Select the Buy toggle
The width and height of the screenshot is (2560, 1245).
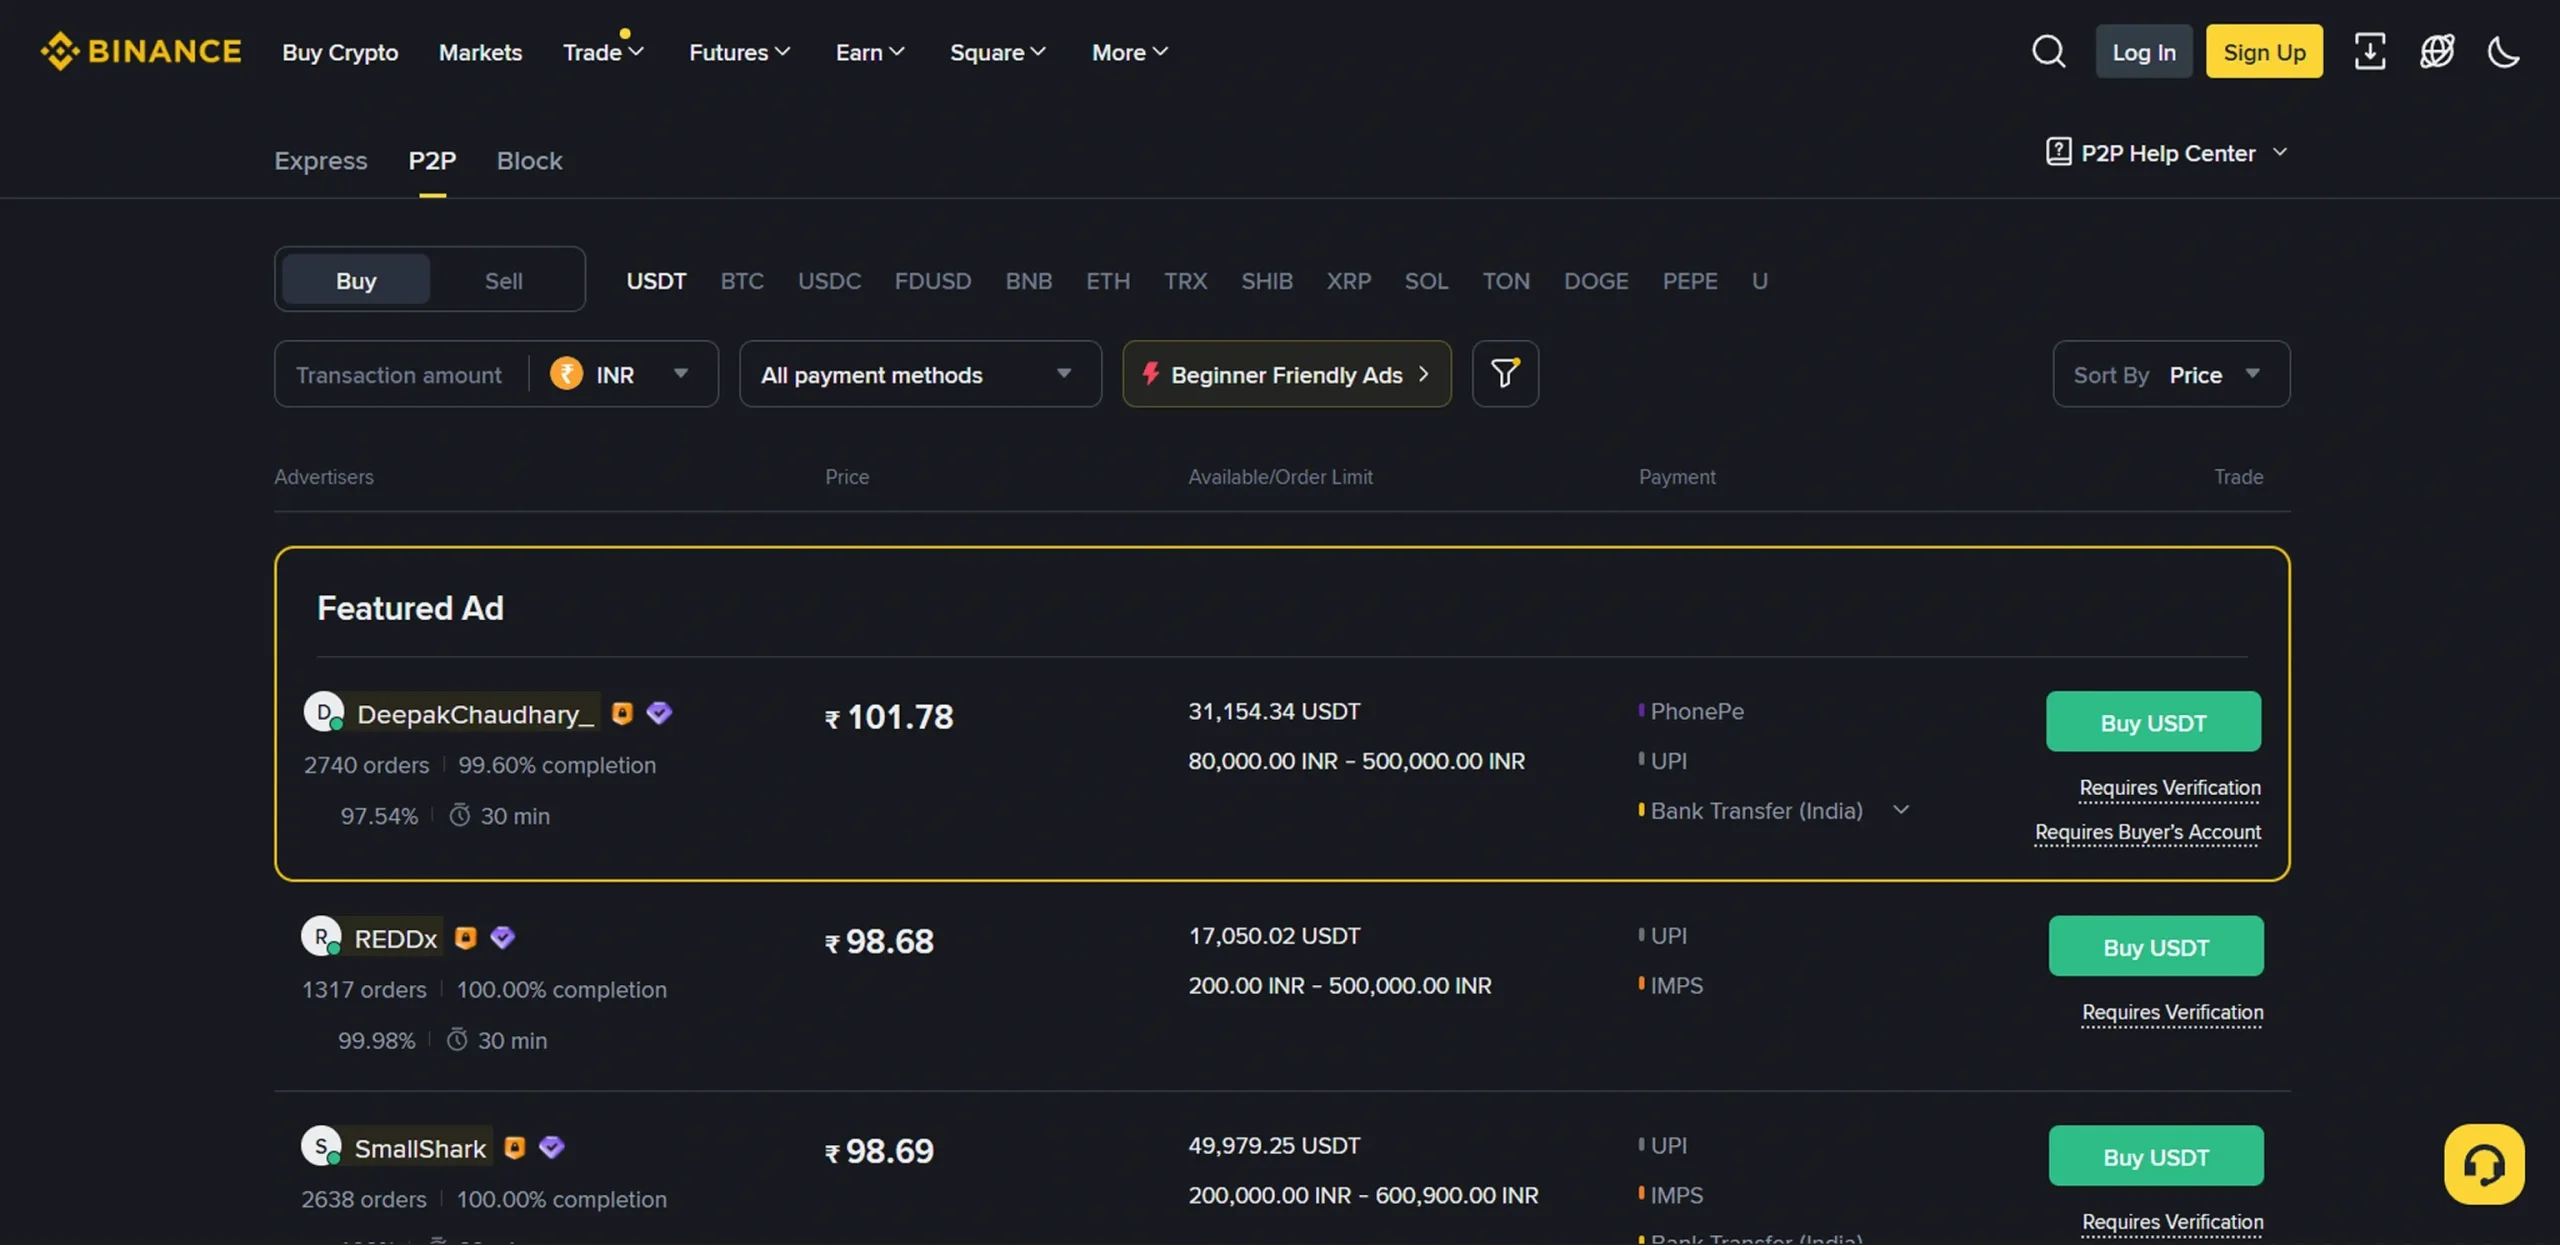coord(356,279)
